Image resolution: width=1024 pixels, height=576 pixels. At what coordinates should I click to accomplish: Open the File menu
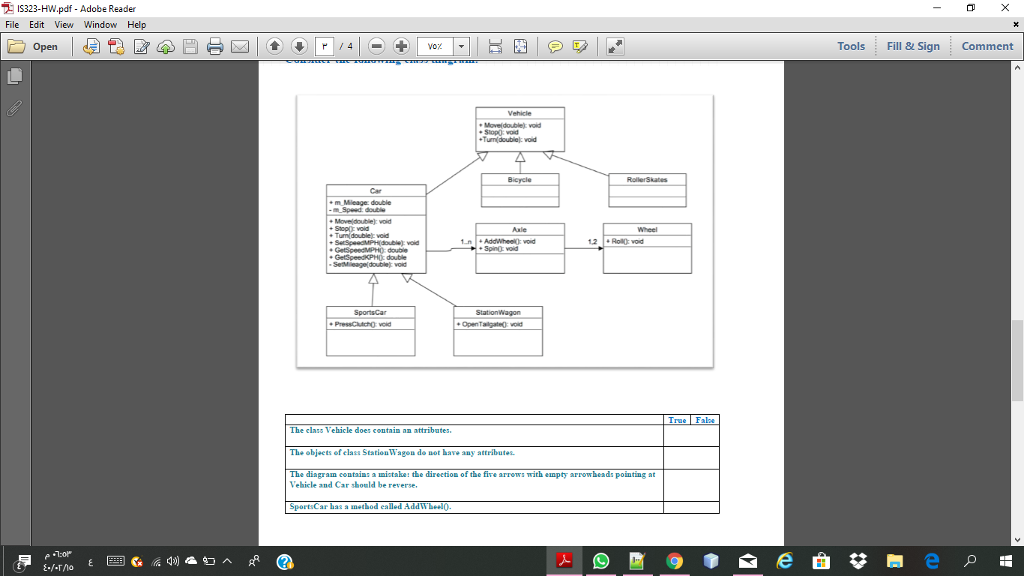click(10, 26)
